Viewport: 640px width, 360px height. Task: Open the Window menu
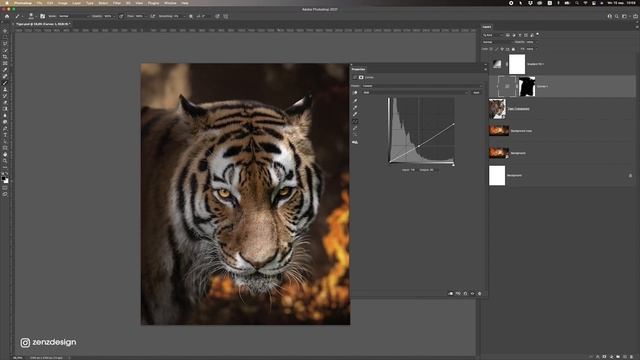170,3
